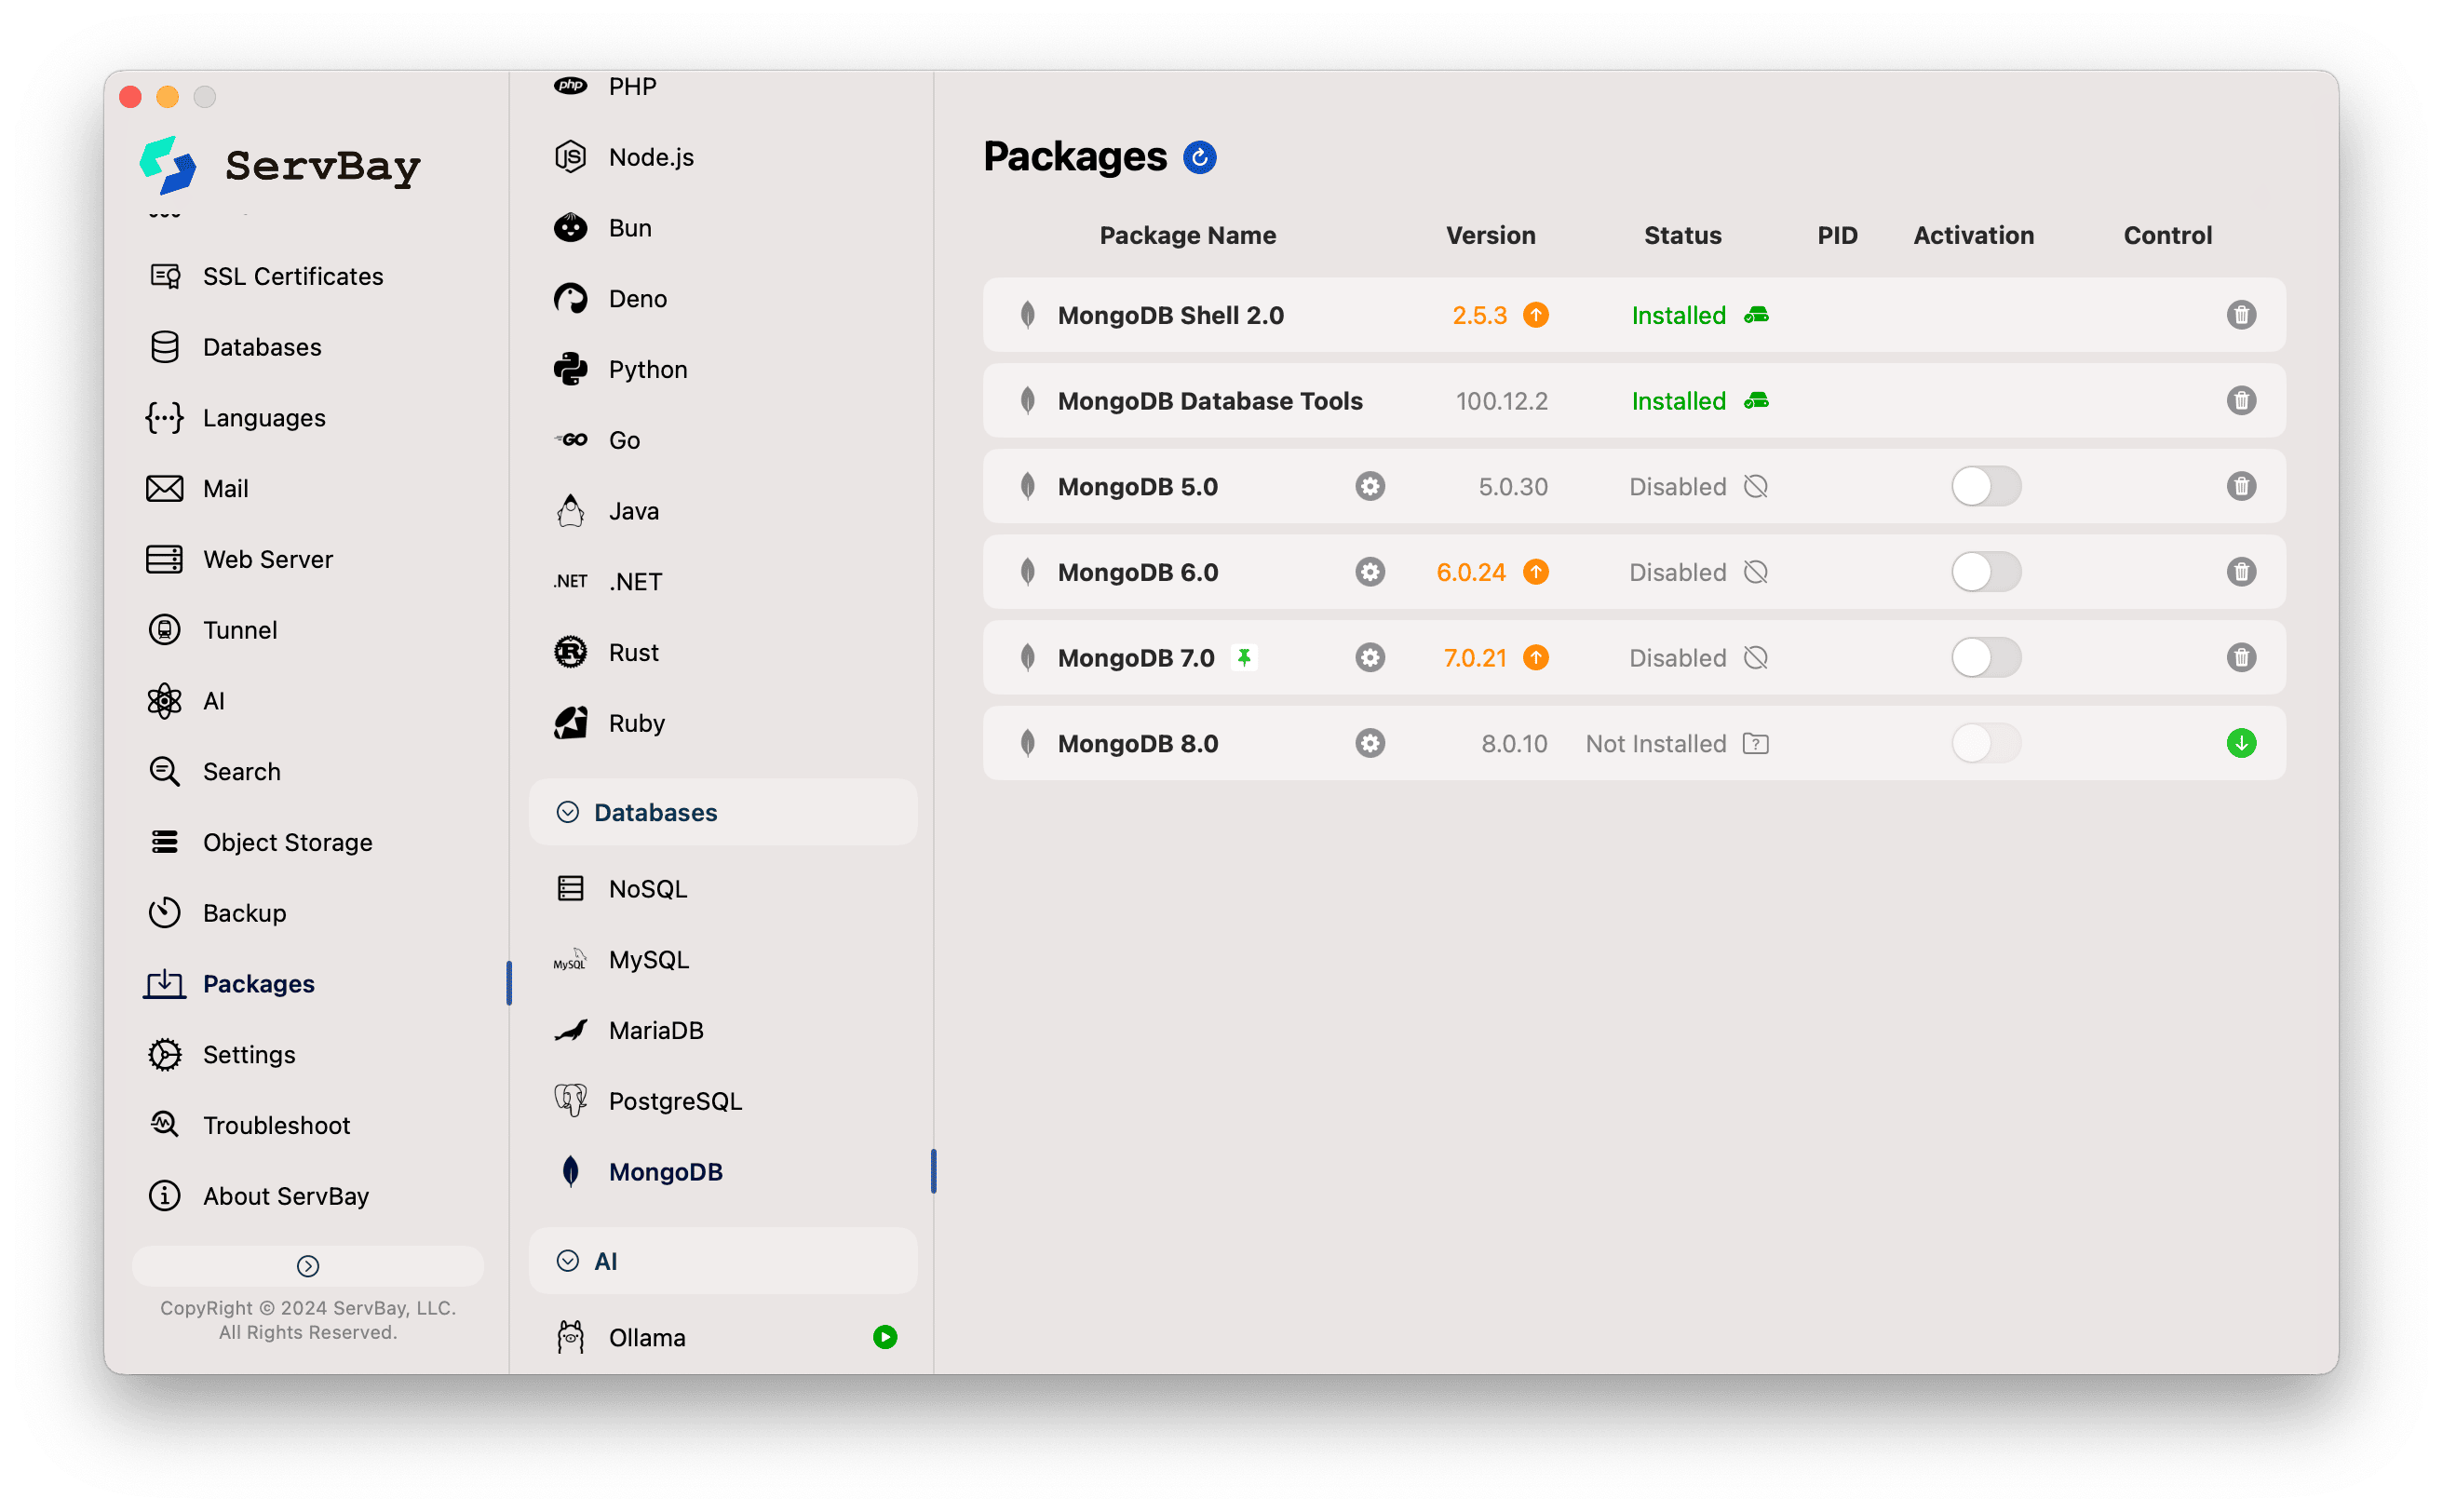Open Web Server section

(240, 560)
